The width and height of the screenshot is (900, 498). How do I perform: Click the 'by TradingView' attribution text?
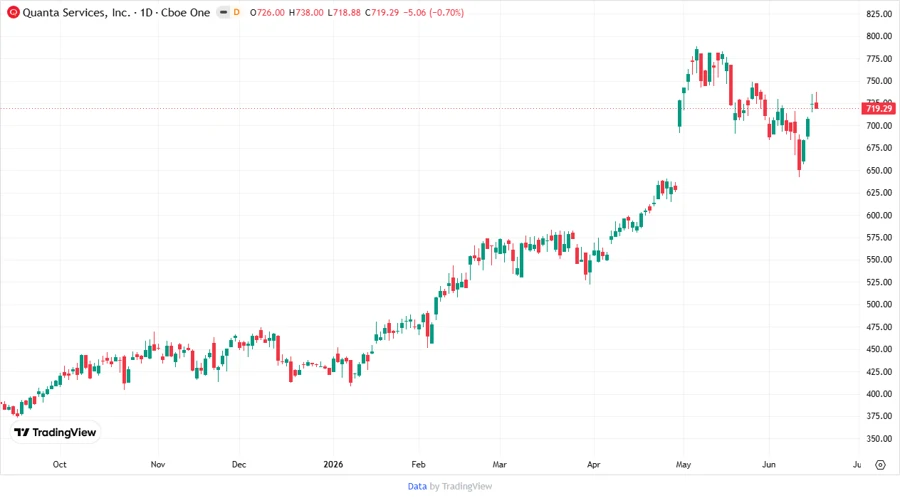(x=461, y=486)
